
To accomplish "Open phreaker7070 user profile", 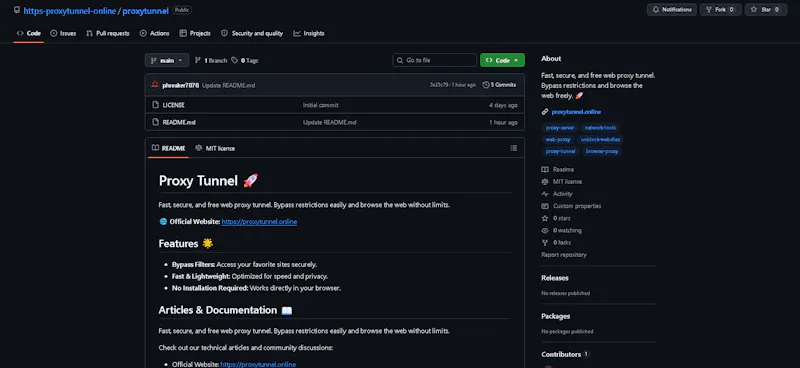I will 181,85.
